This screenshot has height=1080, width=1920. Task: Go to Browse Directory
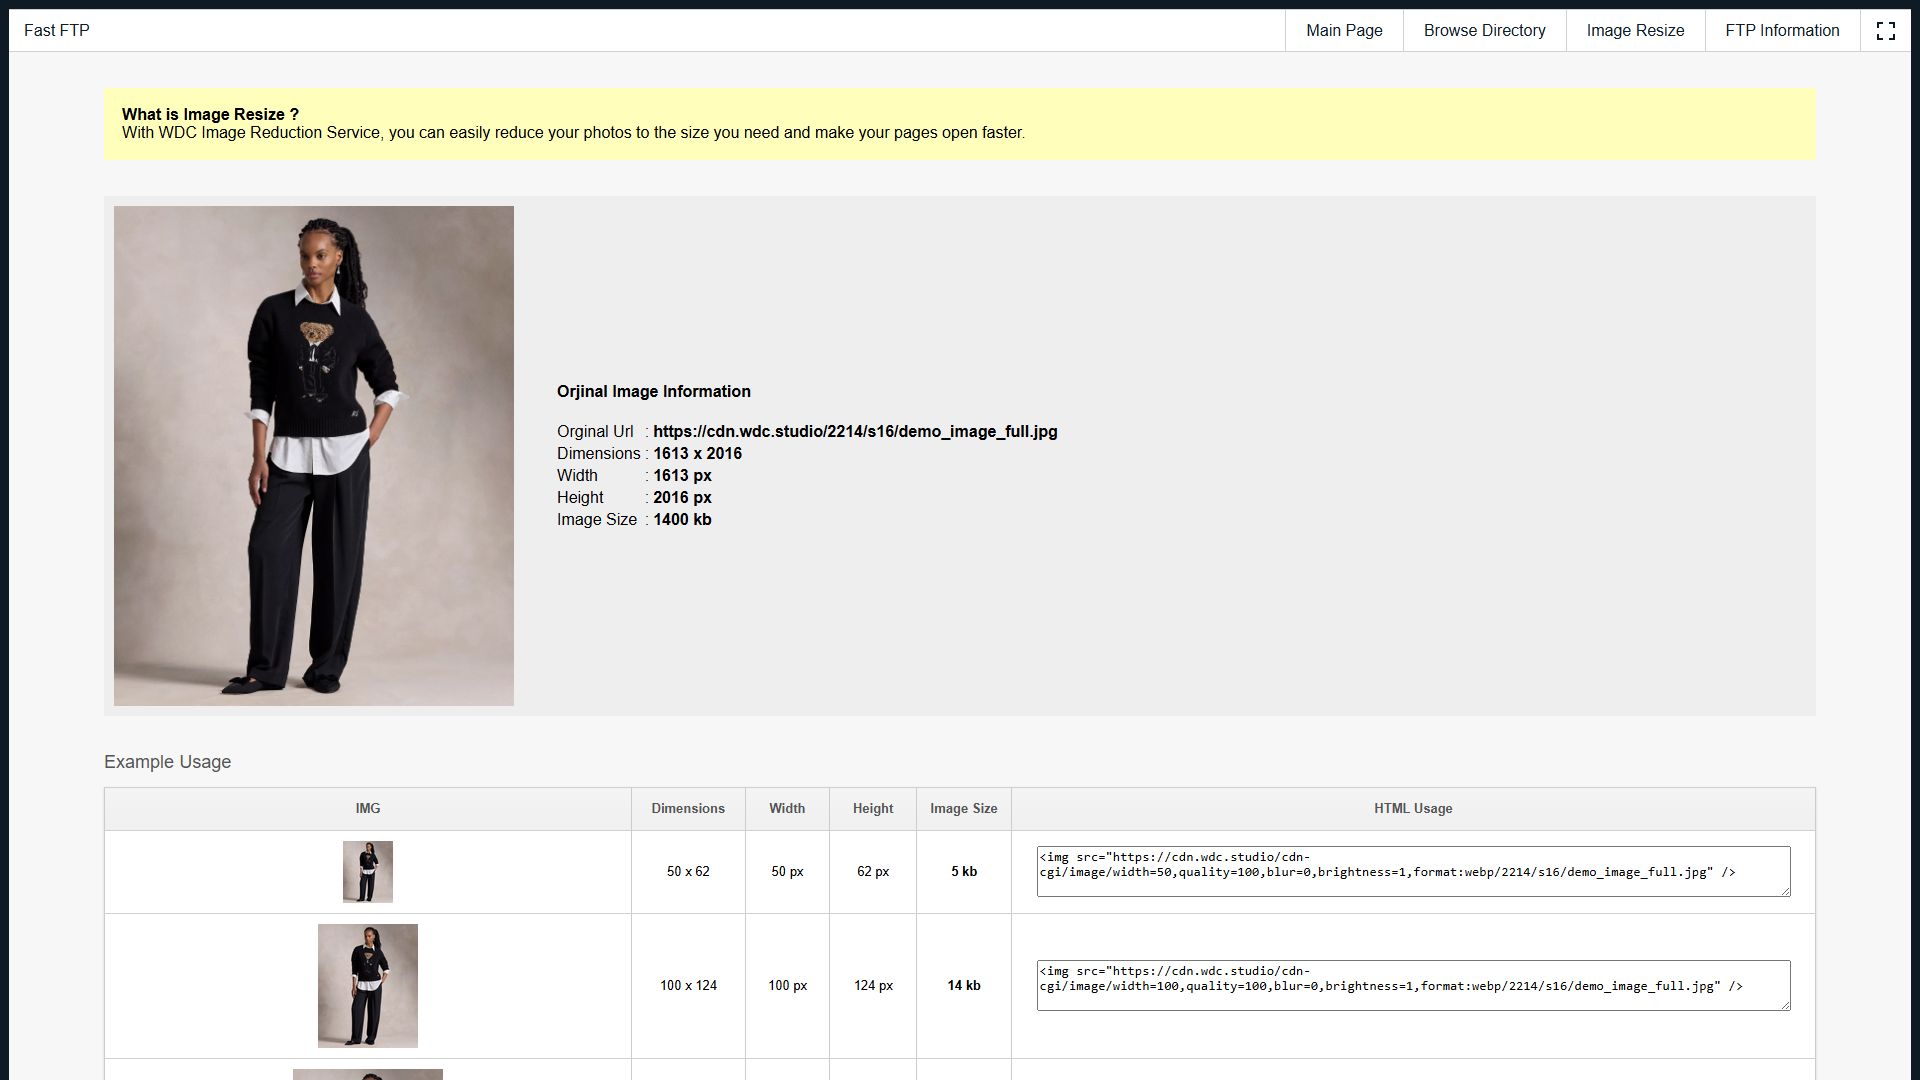(1484, 31)
